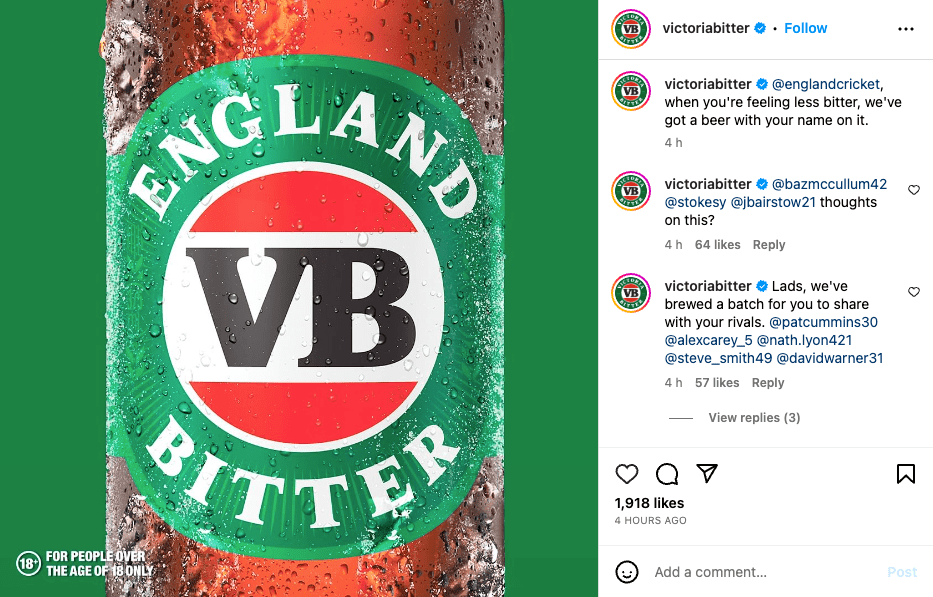Open the emoji picker smiley icon
933x597 pixels.
(x=627, y=572)
